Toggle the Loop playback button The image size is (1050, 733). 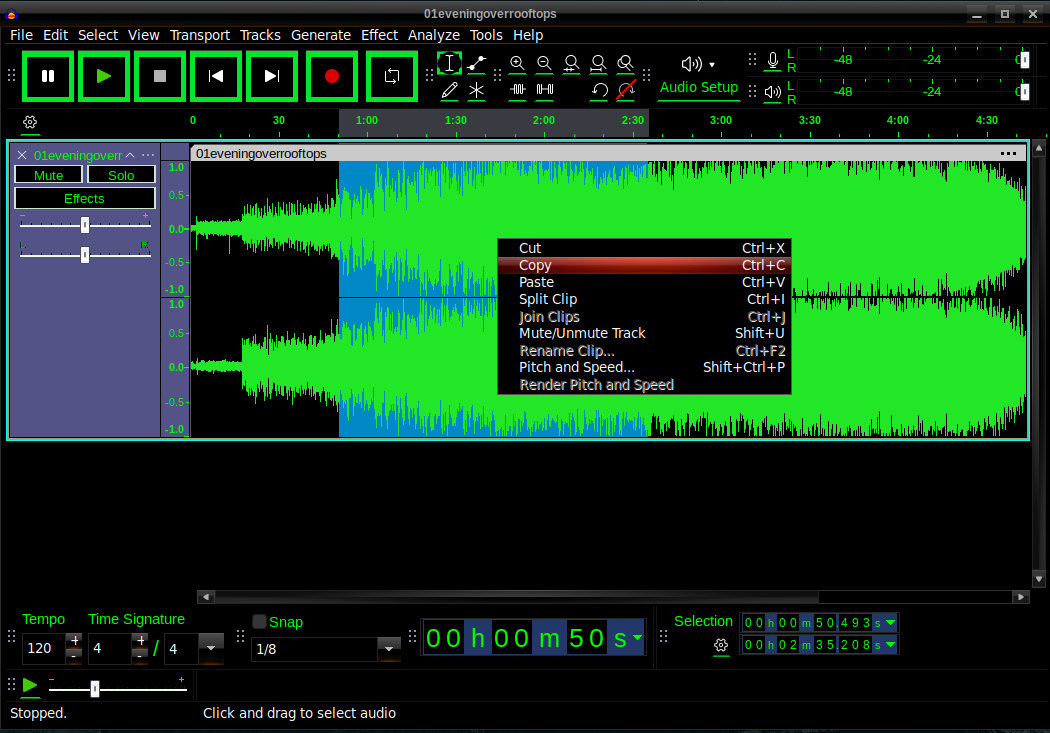[x=392, y=76]
